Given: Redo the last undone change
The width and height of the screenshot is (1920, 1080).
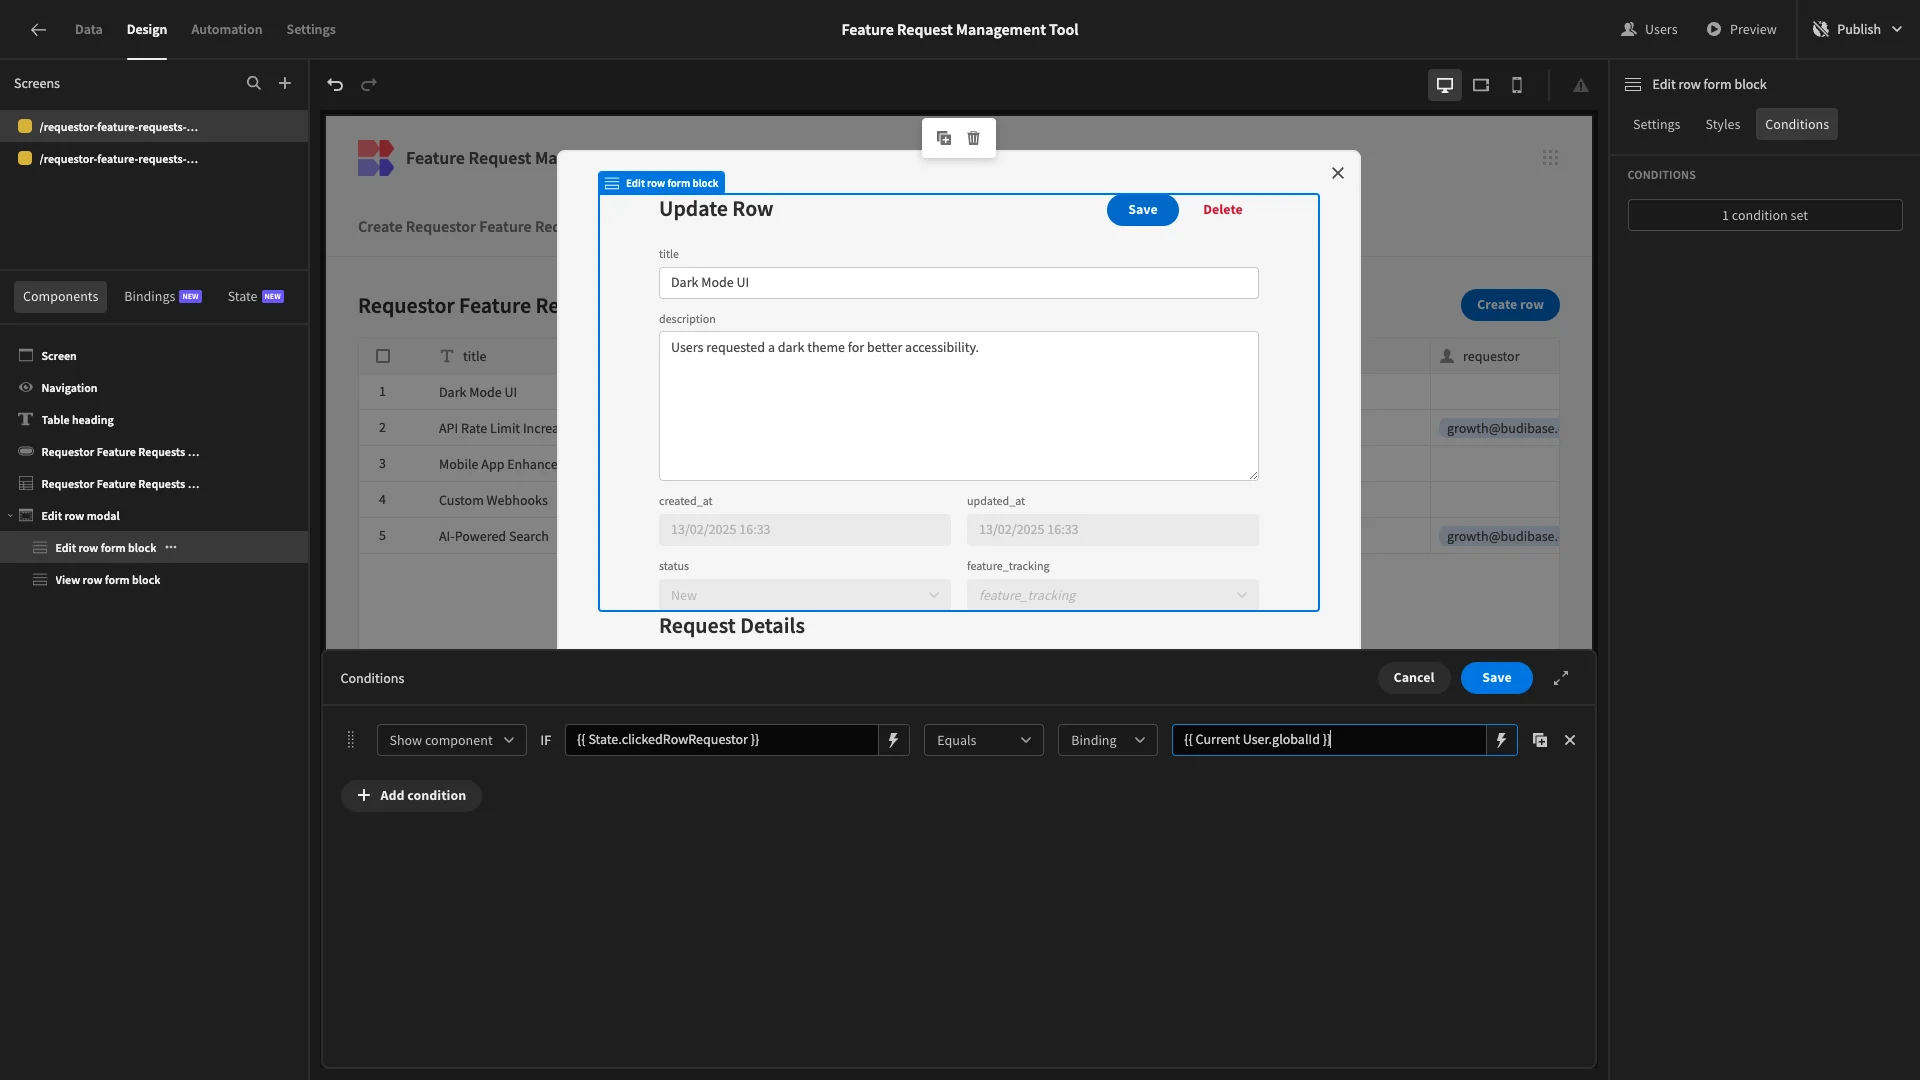Looking at the screenshot, I should click(x=369, y=85).
